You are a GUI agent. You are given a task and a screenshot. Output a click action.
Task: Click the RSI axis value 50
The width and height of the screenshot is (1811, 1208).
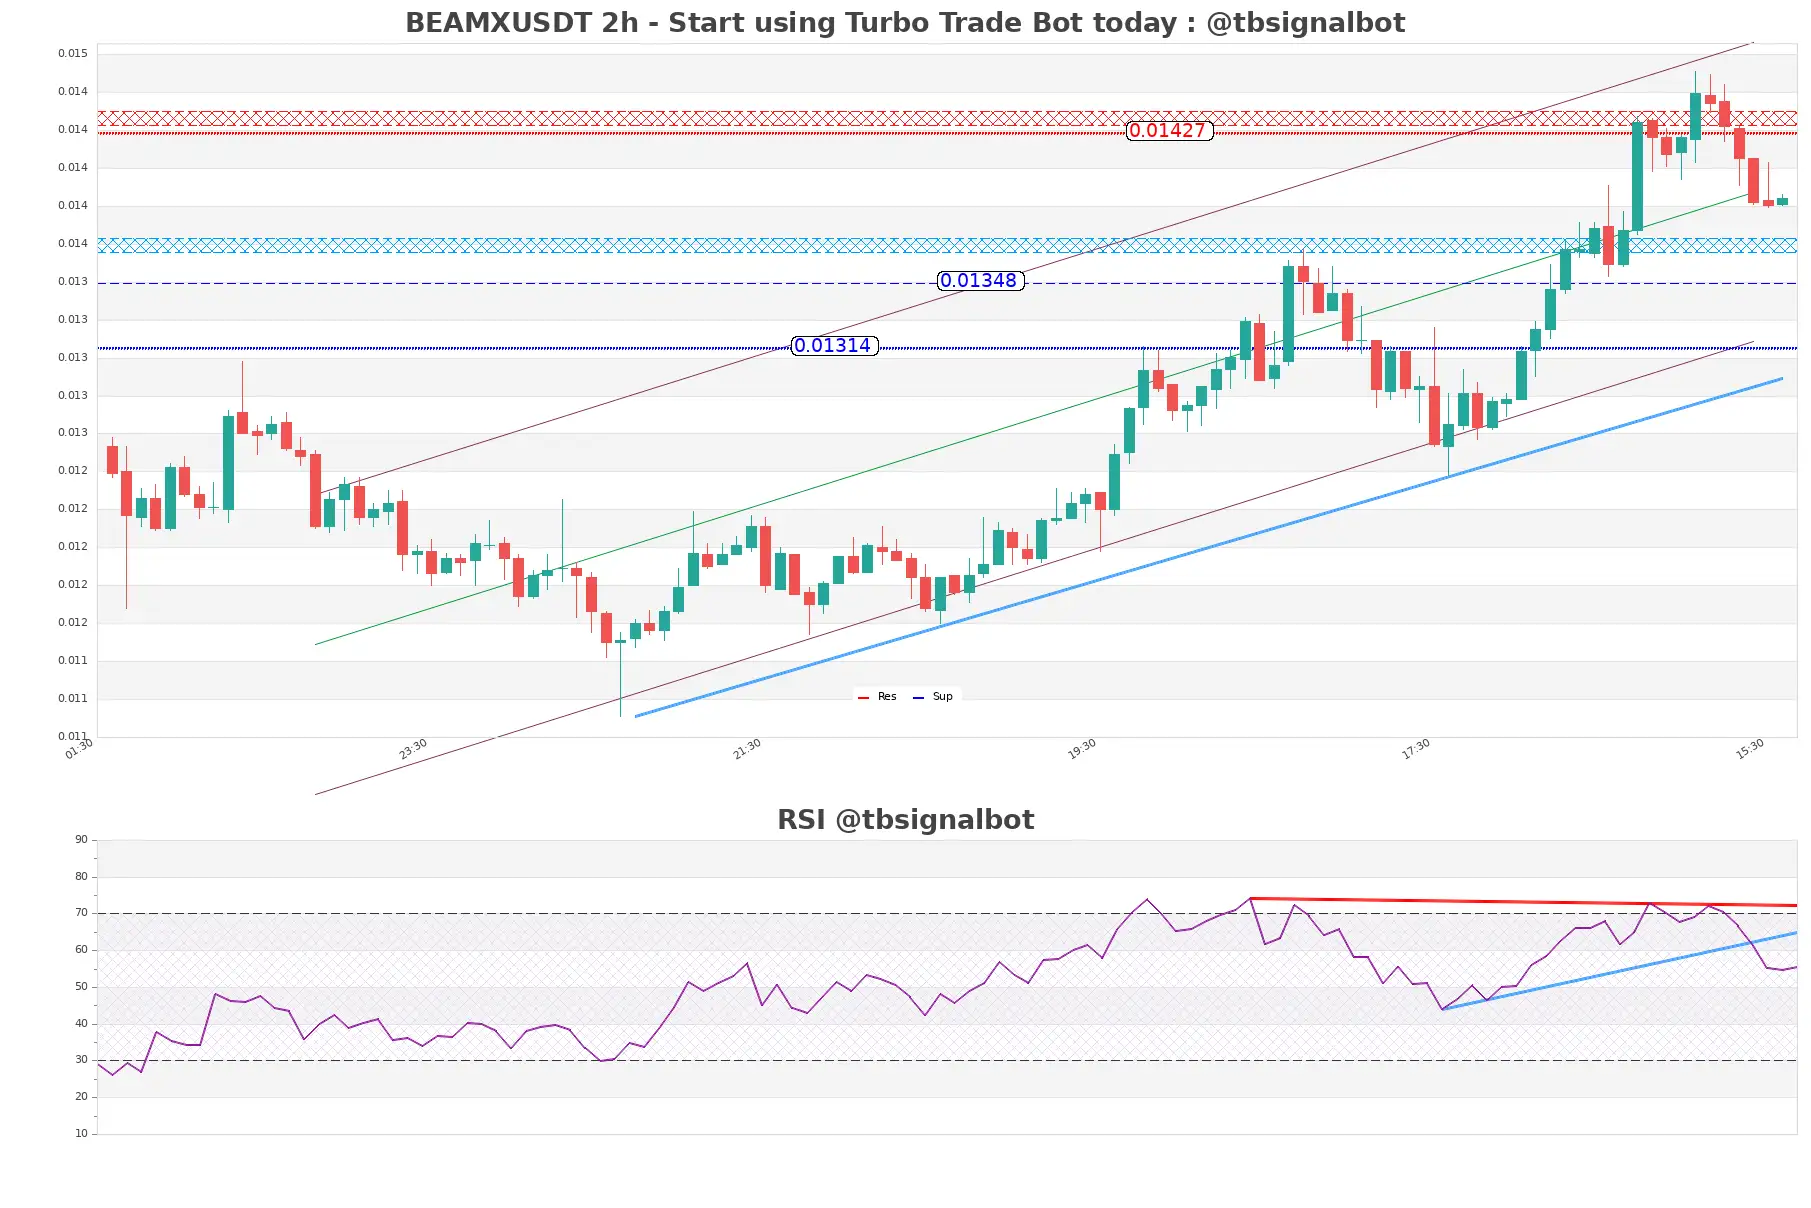[81, 987]
